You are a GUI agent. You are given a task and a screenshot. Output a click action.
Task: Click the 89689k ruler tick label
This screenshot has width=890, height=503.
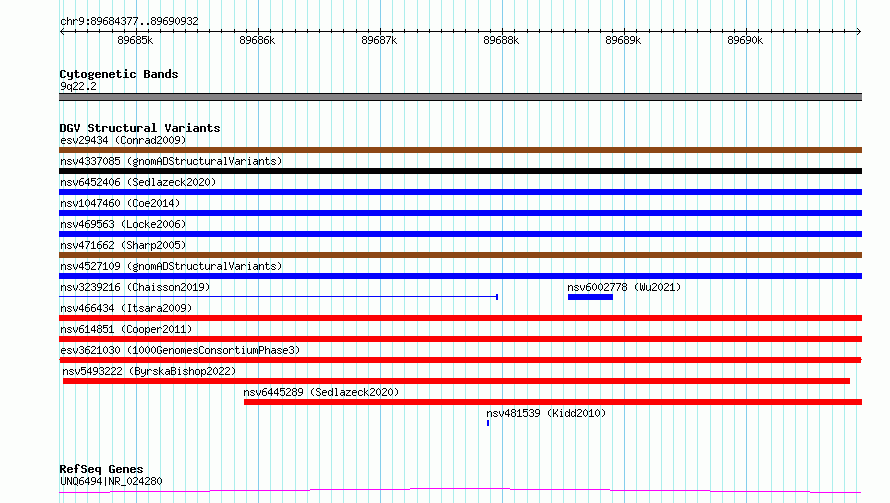click(x=623, y=40)
